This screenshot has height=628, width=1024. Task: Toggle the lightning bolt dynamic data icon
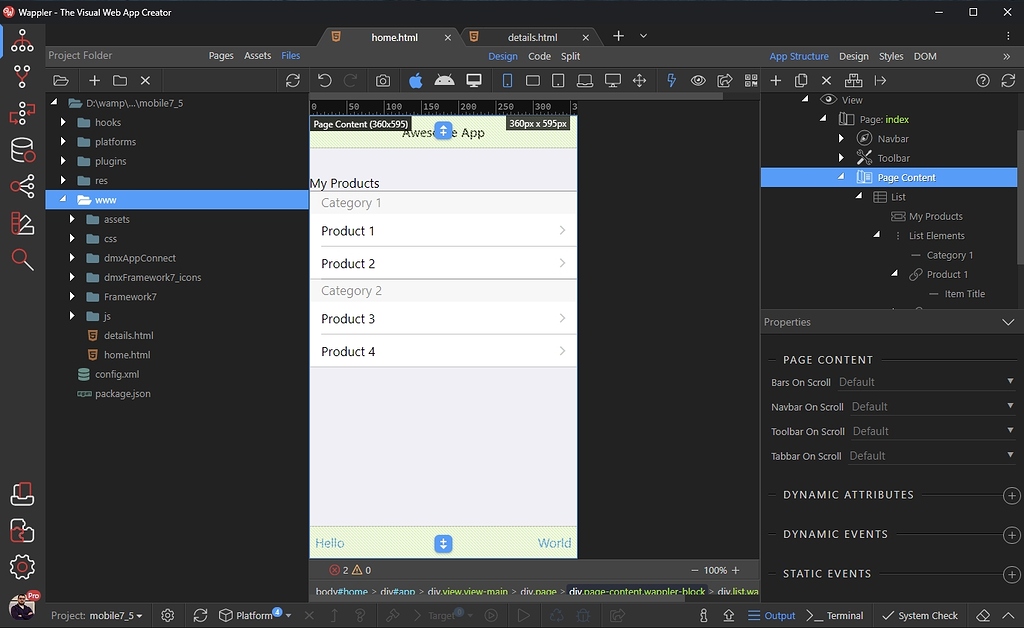[671, 81]
